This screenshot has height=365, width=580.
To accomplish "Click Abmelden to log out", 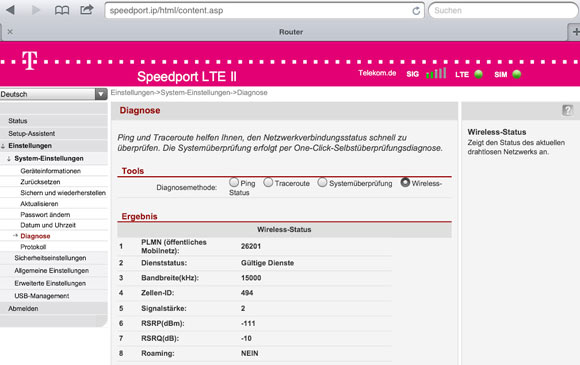I will (23, 308).
